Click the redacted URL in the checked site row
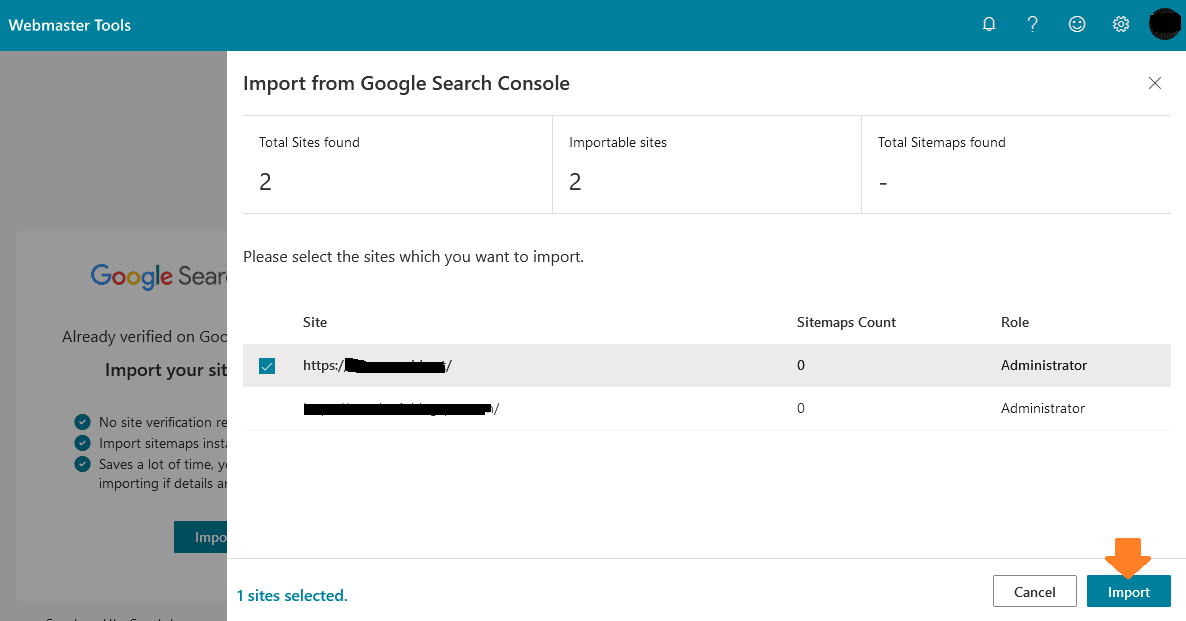Screen dimensions: 1186x621 377,365
